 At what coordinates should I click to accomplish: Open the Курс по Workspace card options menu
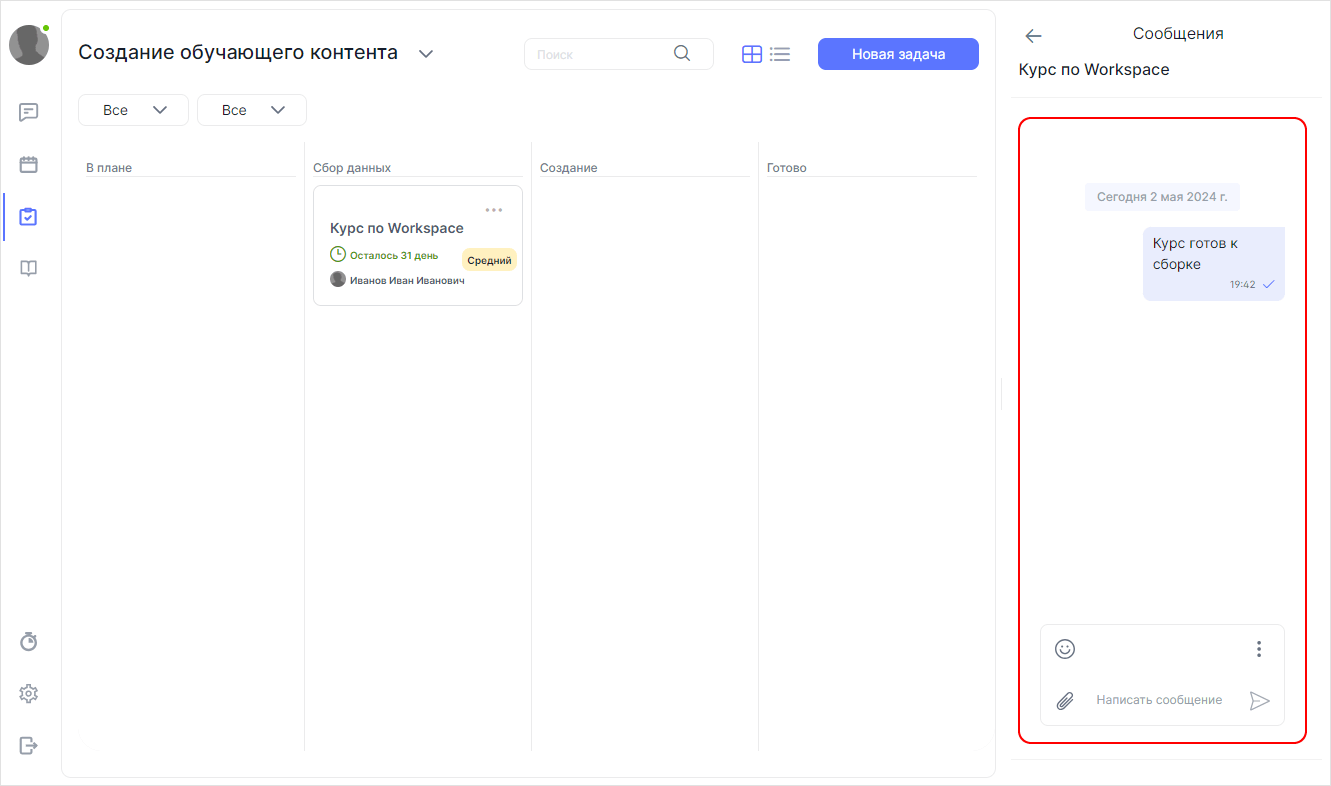(493, 209)
